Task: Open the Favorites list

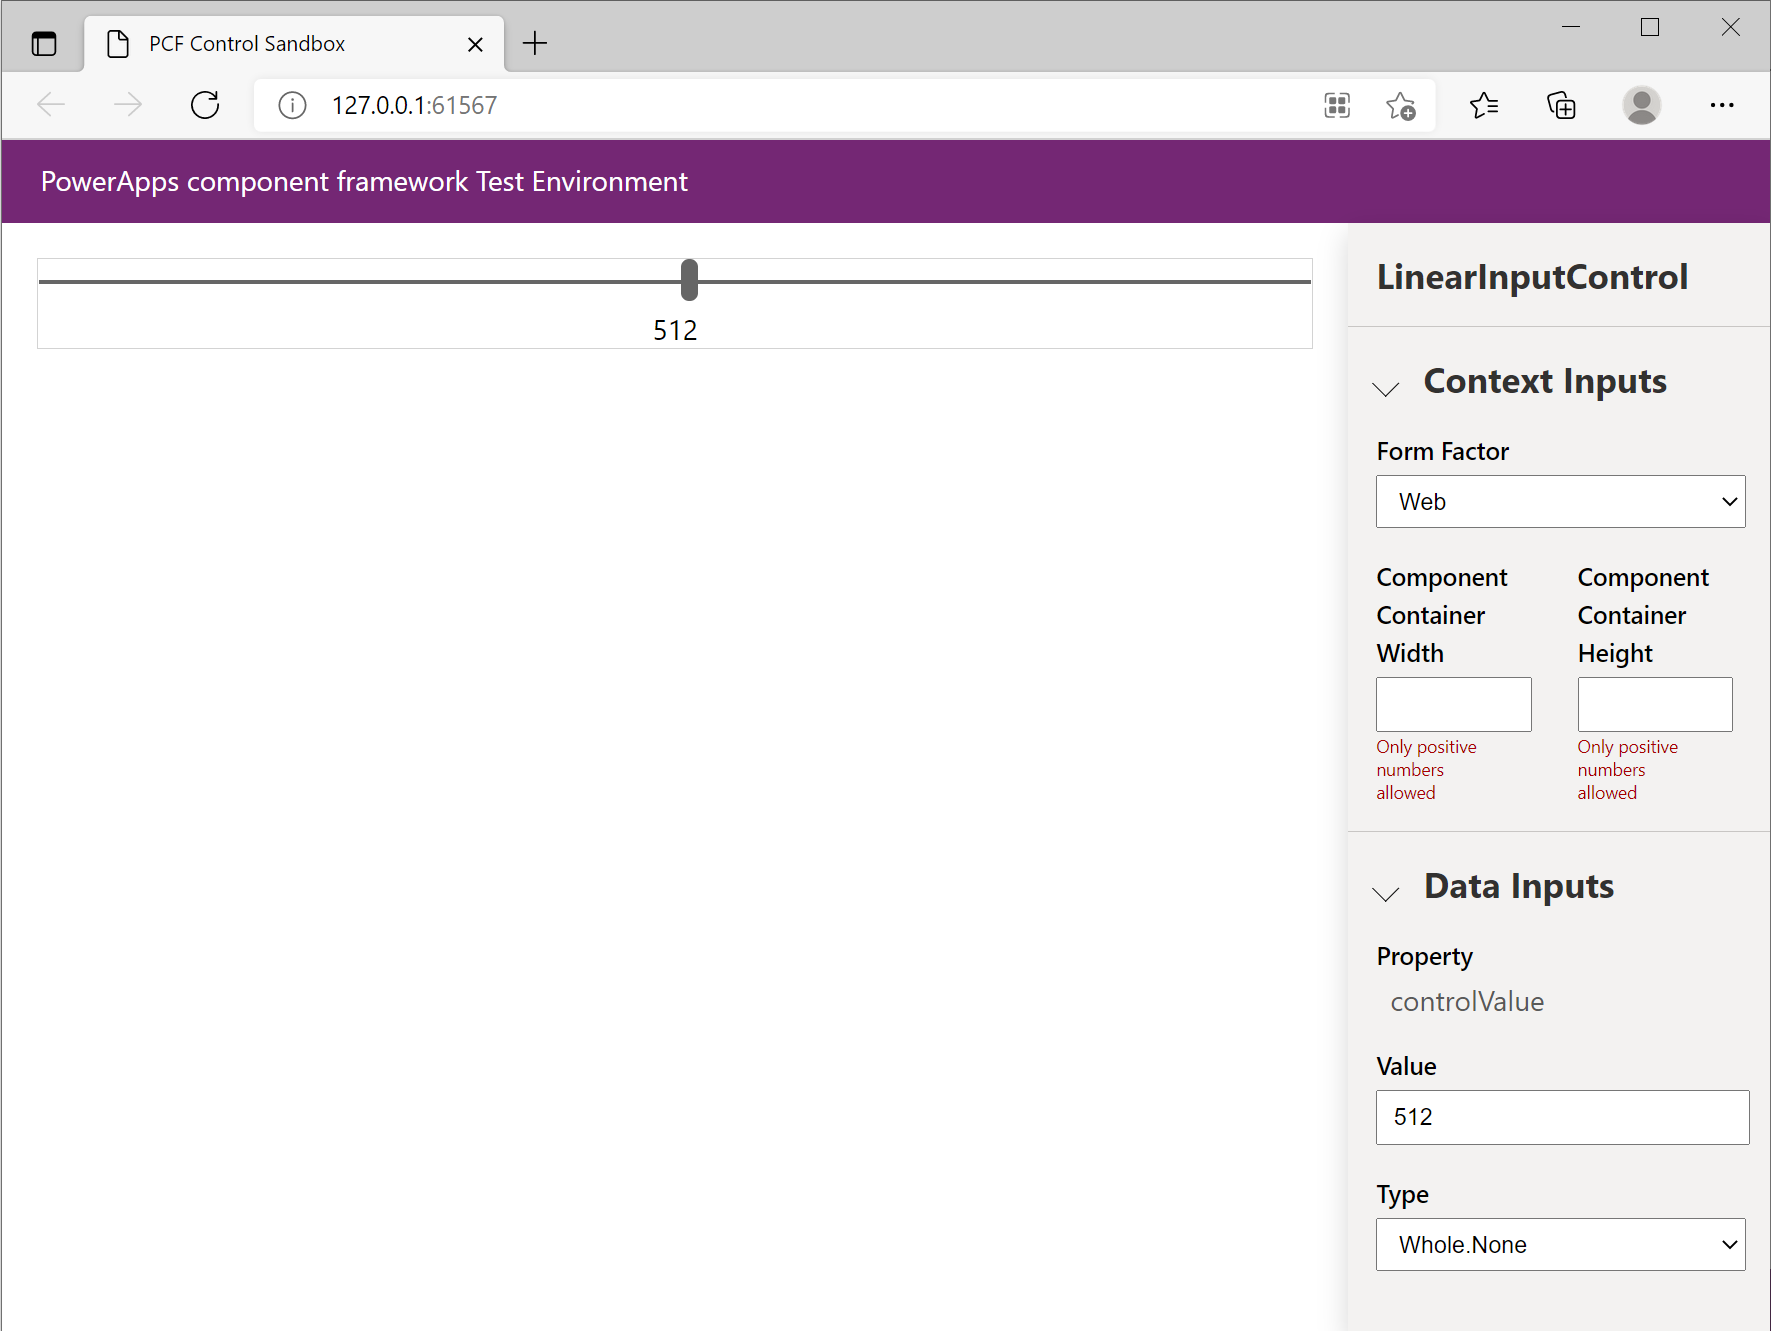Action: click(1484, 105)
